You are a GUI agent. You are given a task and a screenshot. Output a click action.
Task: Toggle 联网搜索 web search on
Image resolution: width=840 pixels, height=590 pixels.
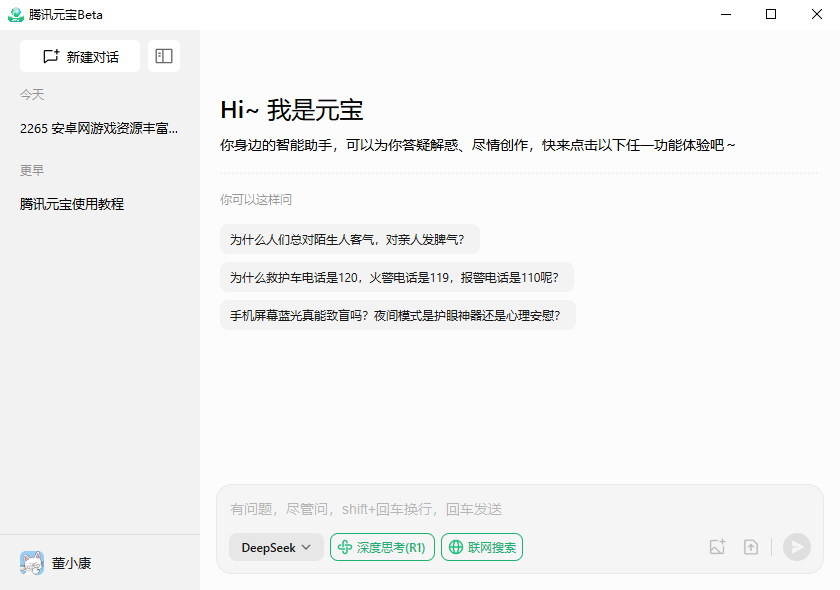coord(482,547)
